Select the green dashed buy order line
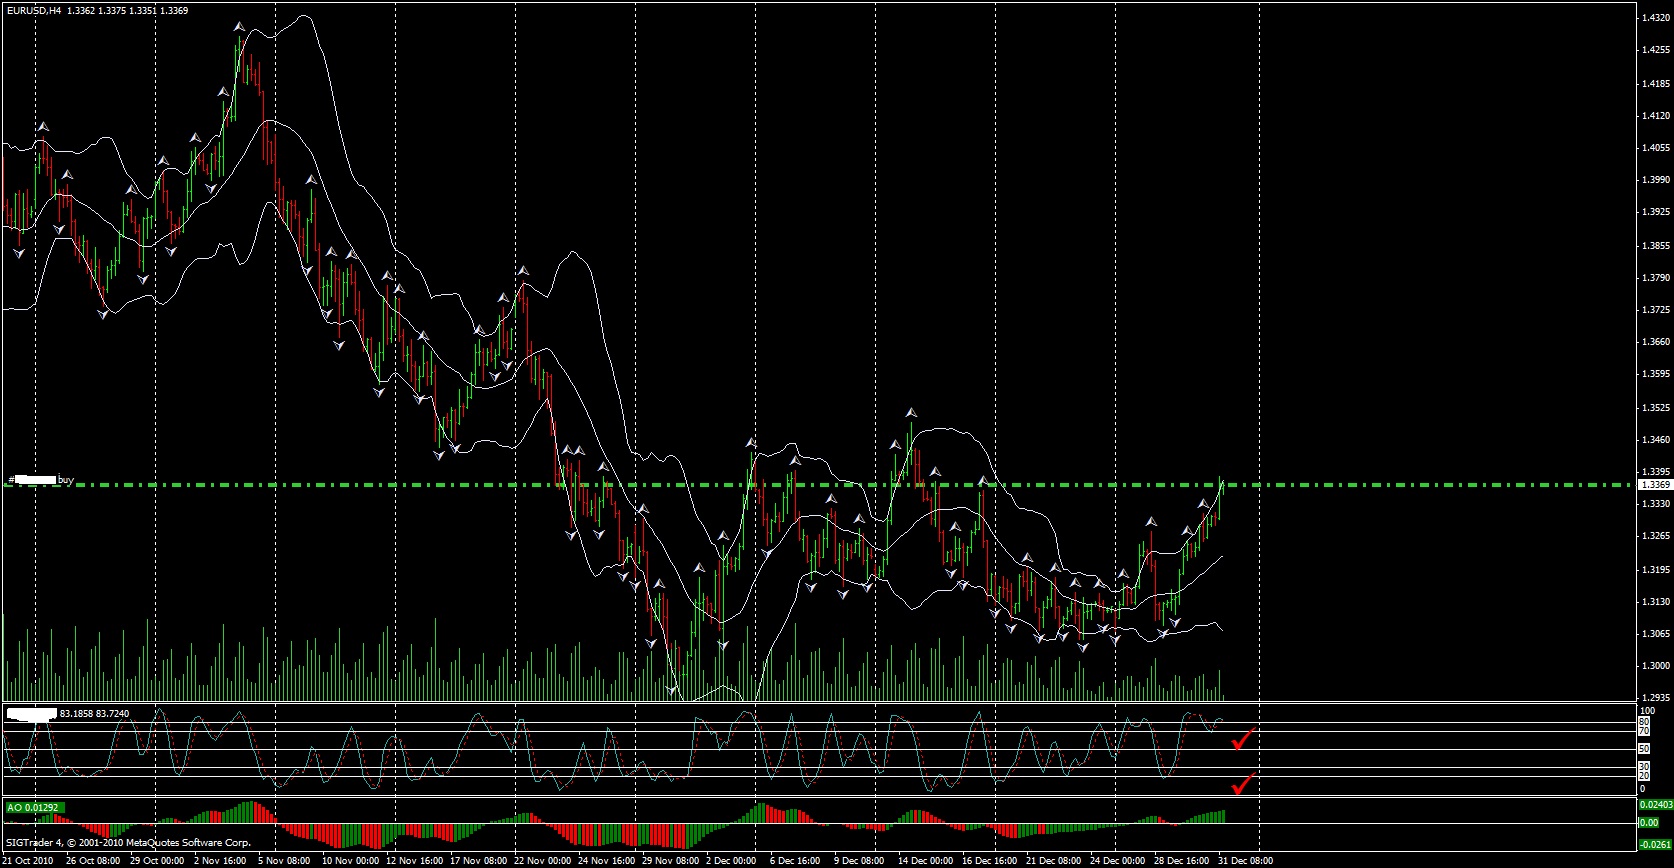 coord(820,485)
